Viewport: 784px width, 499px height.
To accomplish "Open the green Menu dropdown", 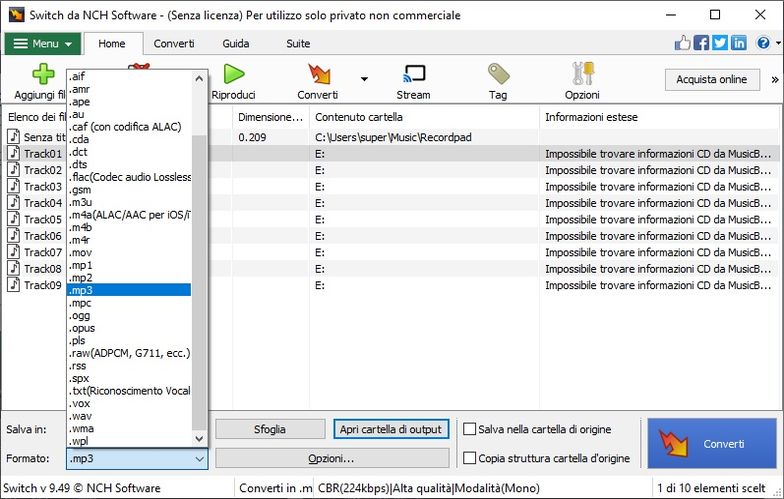I will click(x=42, y=44).
